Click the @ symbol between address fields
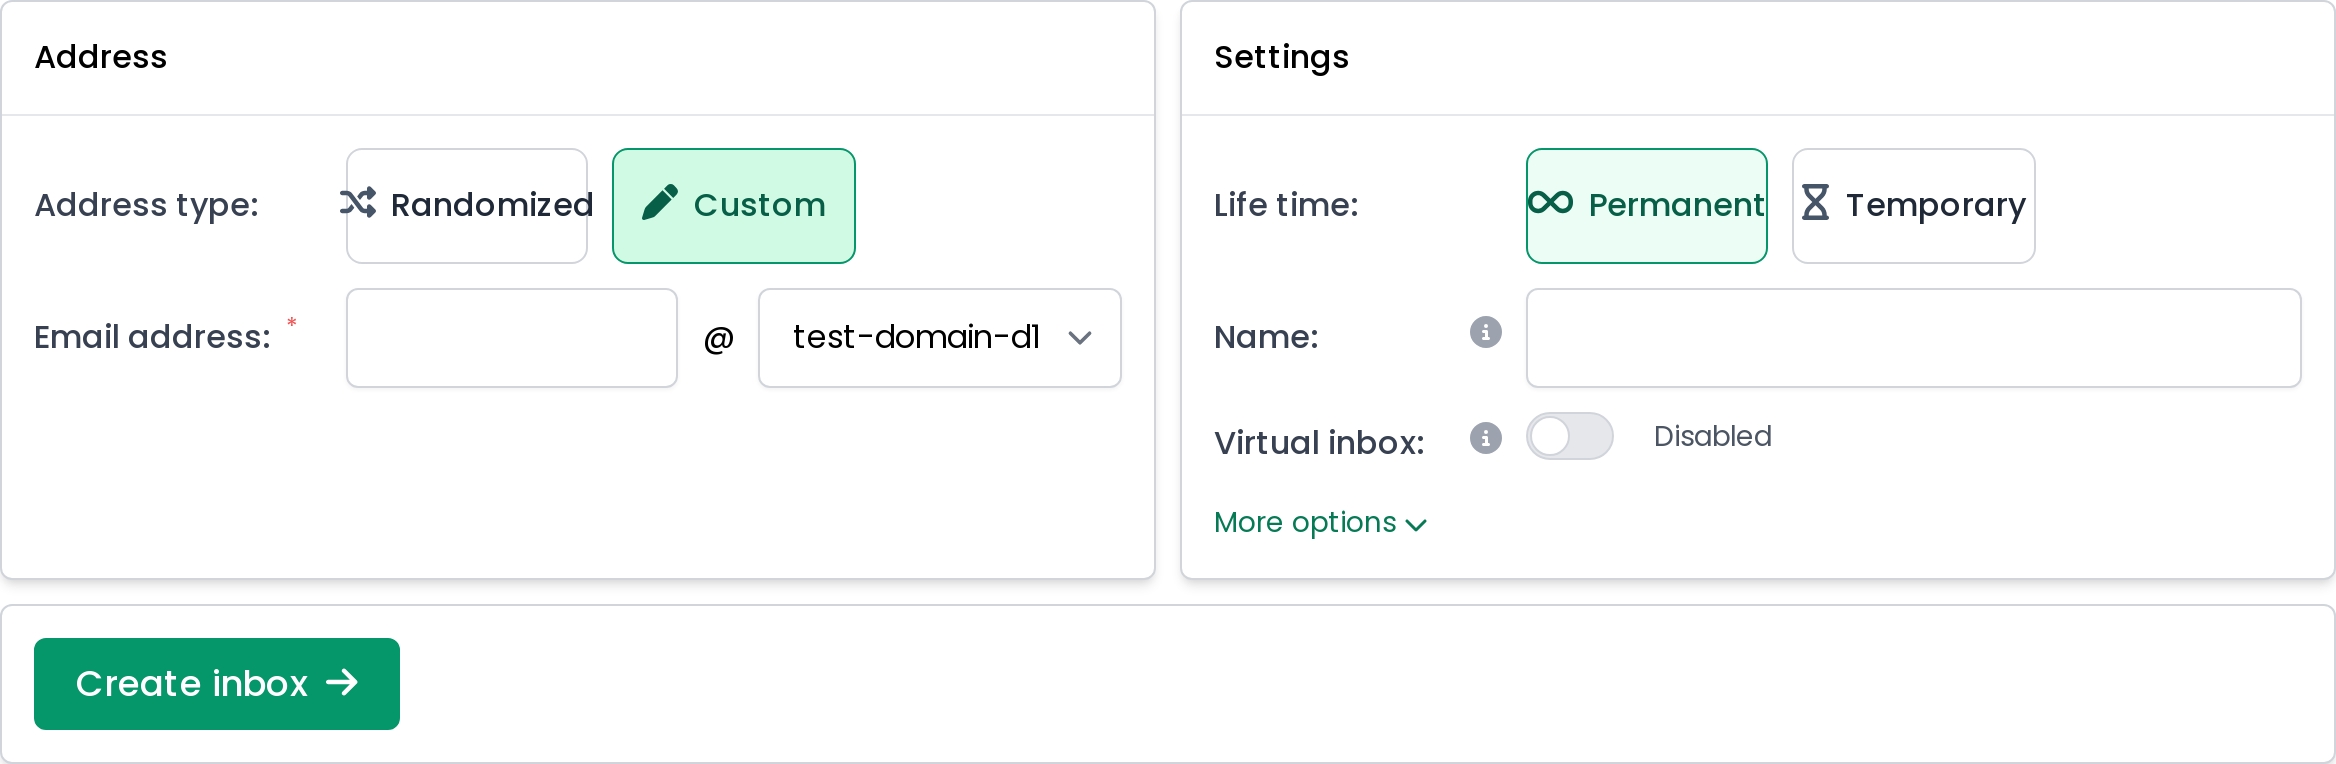The height and width of the screenshot is (764, 2336). point(717,338)
